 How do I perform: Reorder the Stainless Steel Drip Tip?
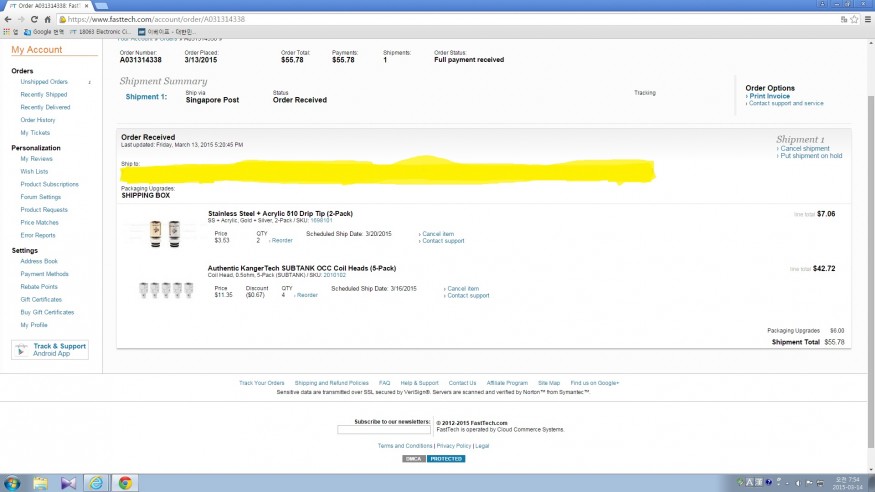[282, 240]
